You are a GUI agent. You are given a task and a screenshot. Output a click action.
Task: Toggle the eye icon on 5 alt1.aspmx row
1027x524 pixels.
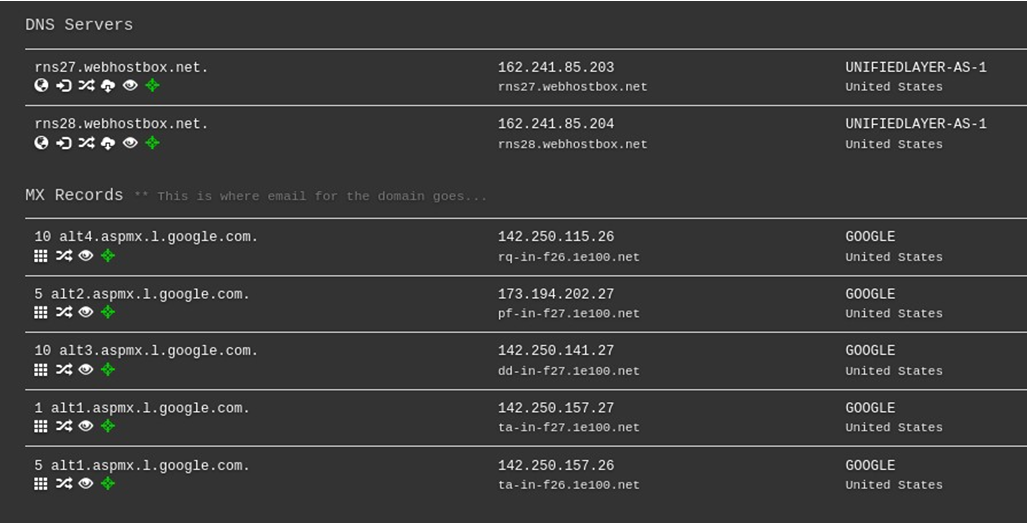point(86,484)
